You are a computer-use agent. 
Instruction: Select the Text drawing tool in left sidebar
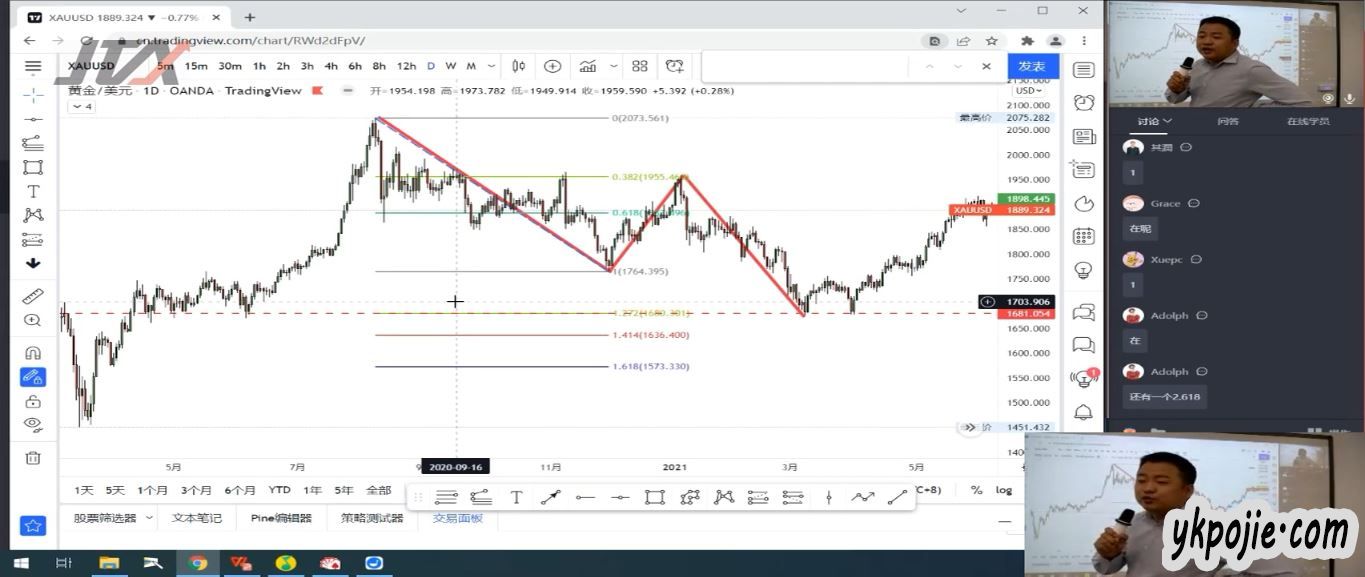33,191
